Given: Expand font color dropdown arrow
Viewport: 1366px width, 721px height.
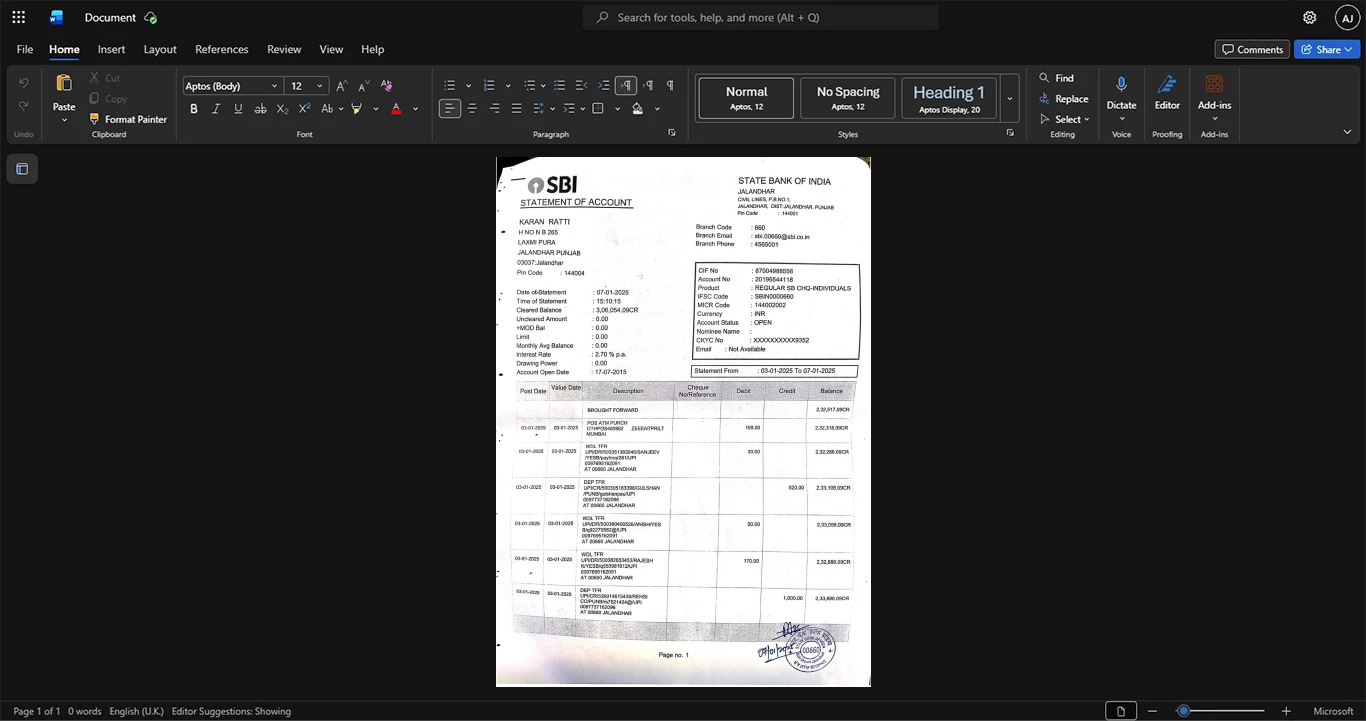Looking at the screenshot, I should coord(416,108).
